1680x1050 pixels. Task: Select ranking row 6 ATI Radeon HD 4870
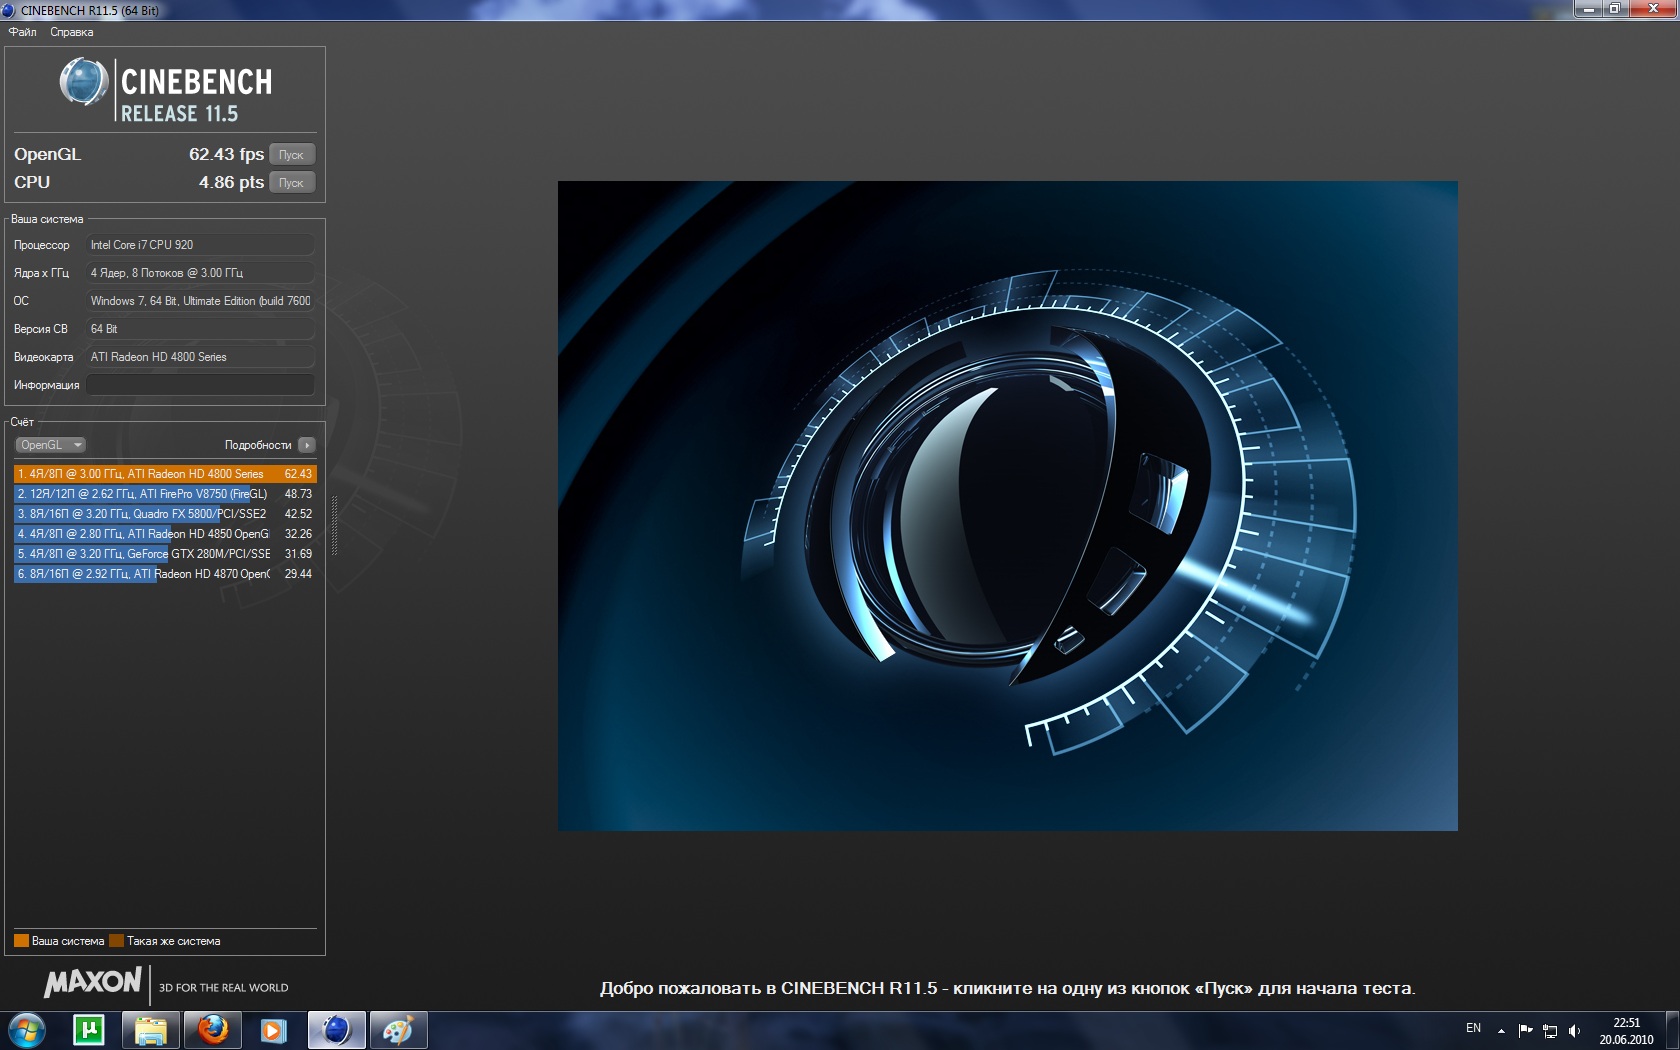click(x=165, y=574)
